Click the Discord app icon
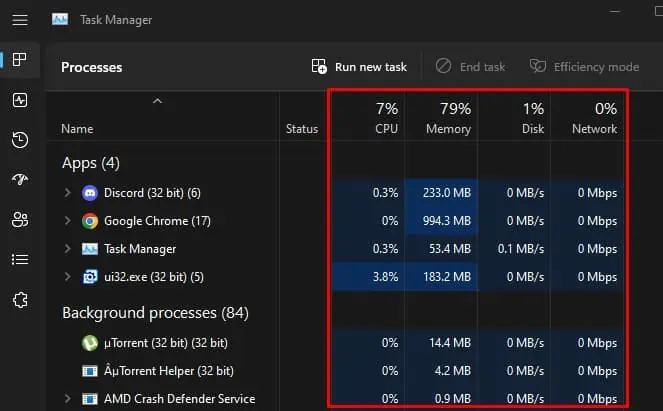Image resolution: width=663 pixels, height=411 pixels. [x=90, y=193]
